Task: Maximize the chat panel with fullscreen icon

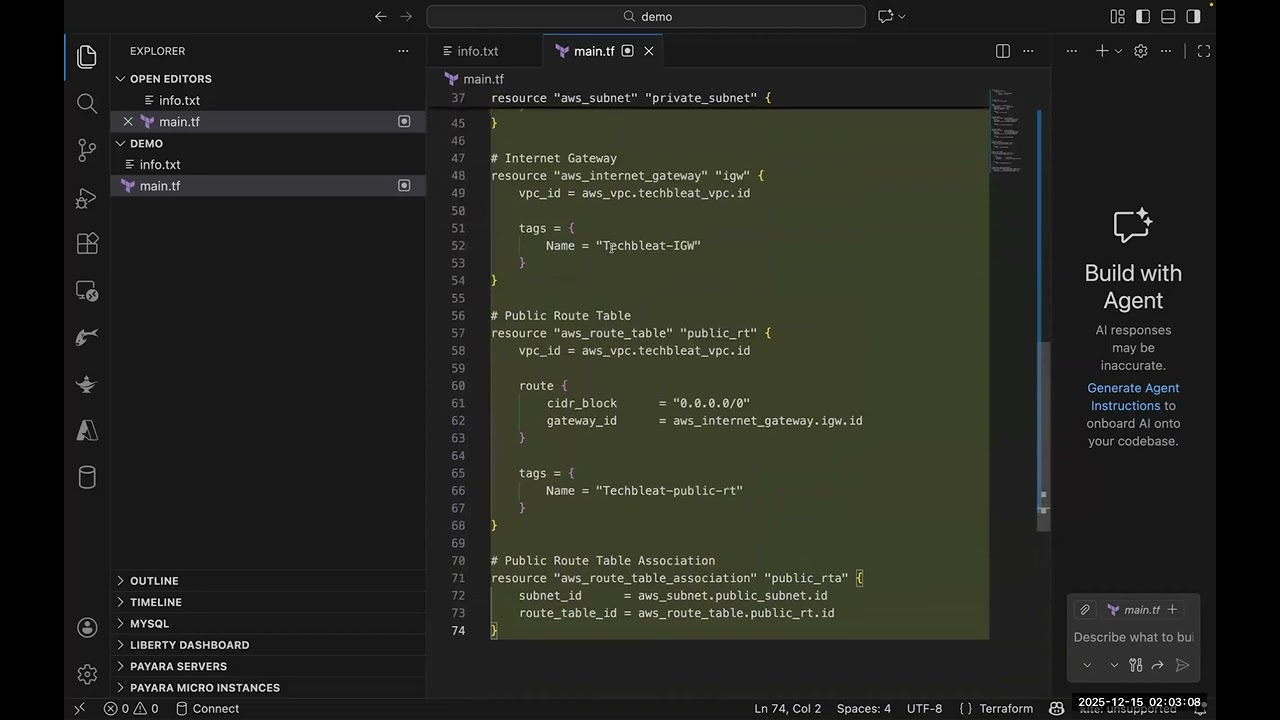Action: point(1204,51)
